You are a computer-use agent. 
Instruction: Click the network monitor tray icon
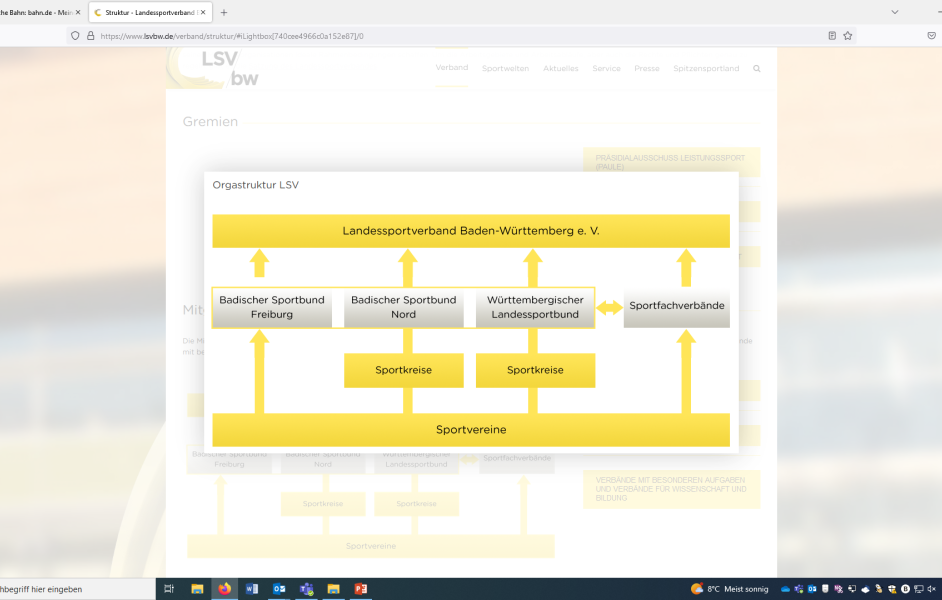[x=919, y=589]
